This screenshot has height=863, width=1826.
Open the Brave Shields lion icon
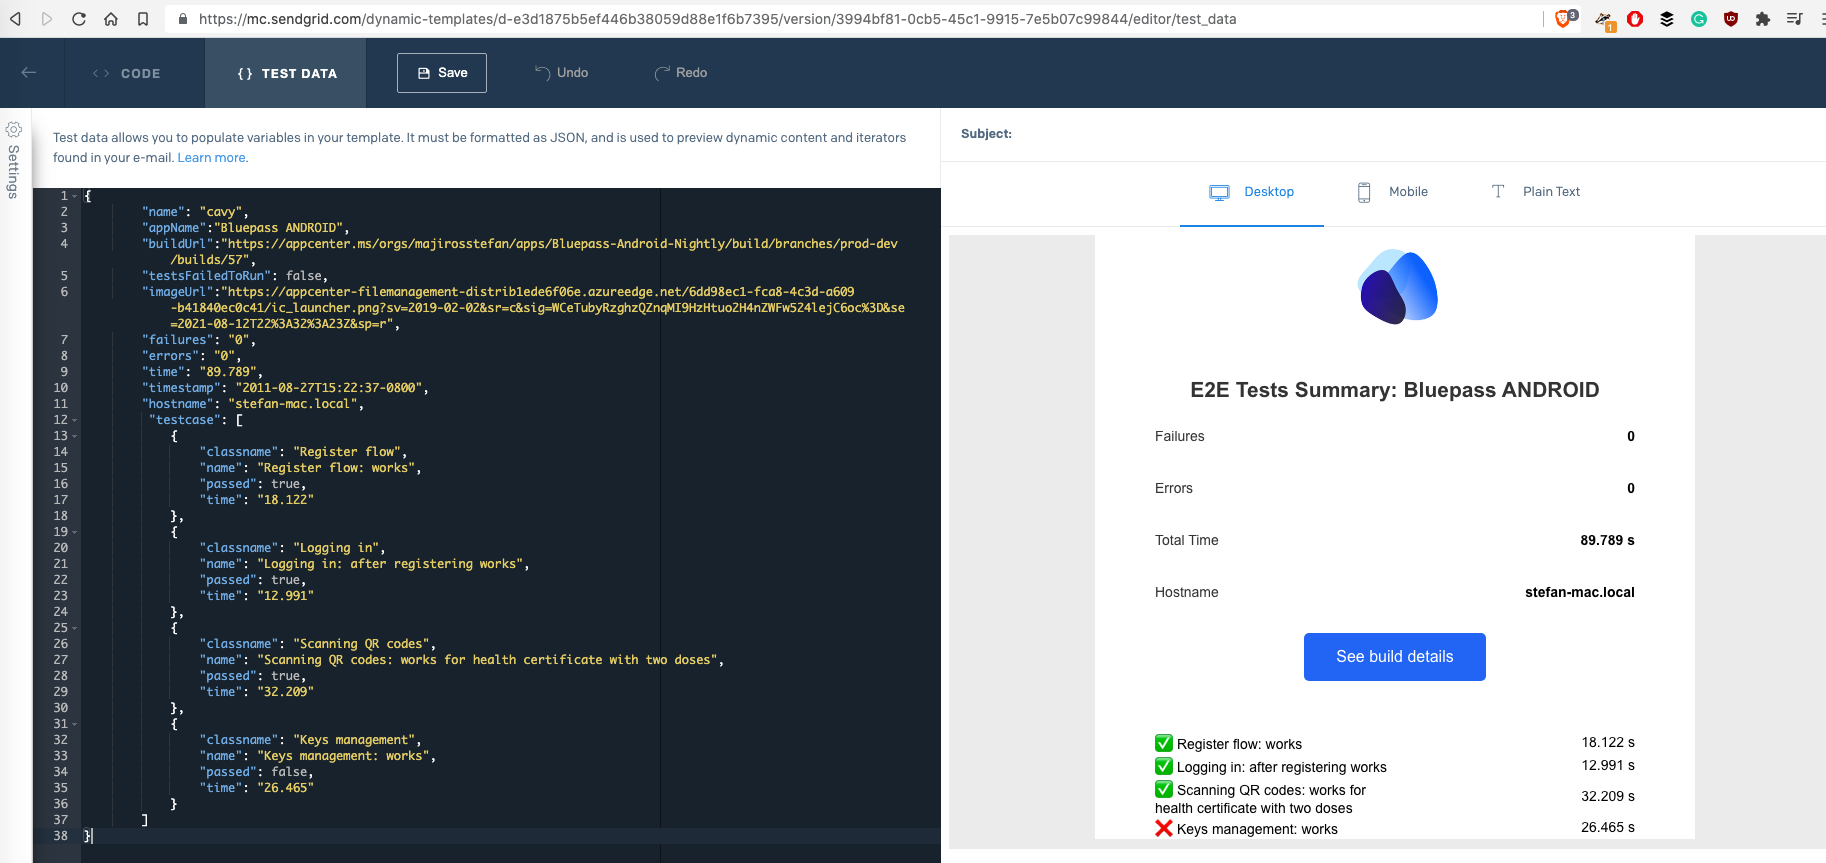pyautogui.click(x=1564, y=18)
